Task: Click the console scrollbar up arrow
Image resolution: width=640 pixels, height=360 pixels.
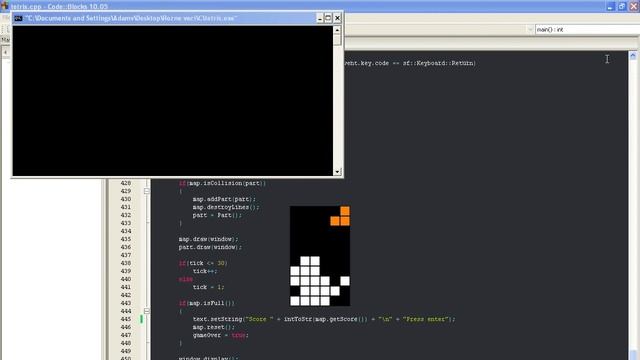Action: click(x=337, y=30)
